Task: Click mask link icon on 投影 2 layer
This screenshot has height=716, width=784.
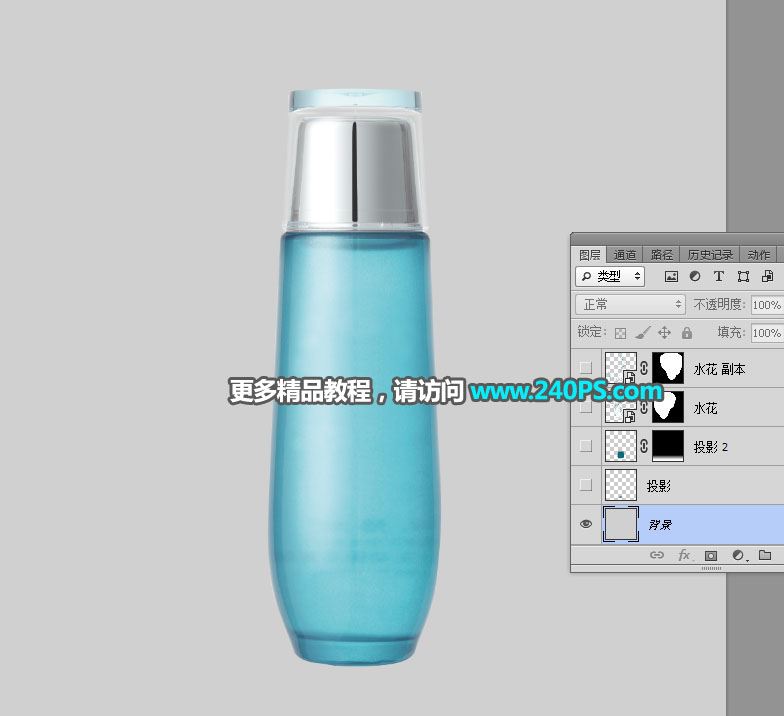Action: [644, 446]
